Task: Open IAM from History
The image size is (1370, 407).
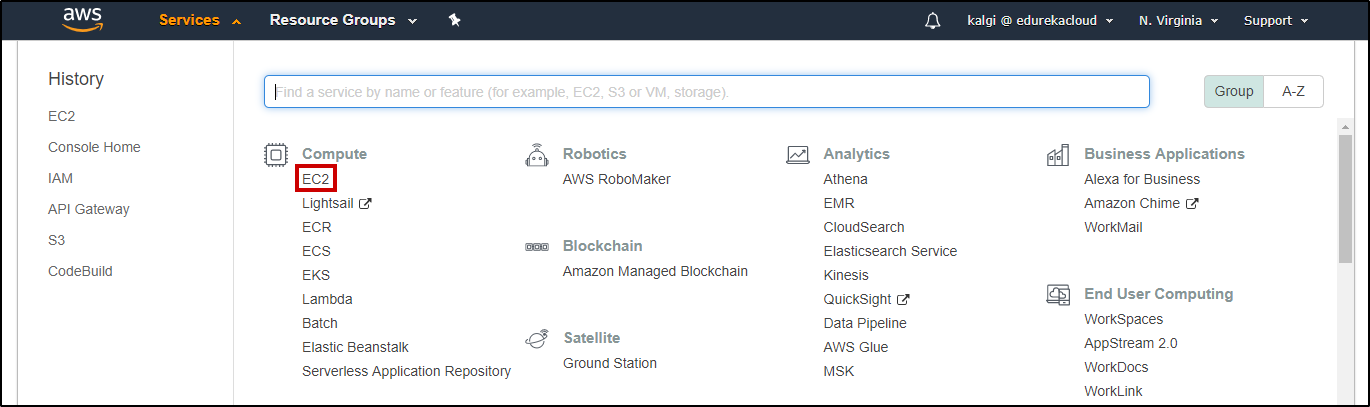Action: (x=60, y=178)
